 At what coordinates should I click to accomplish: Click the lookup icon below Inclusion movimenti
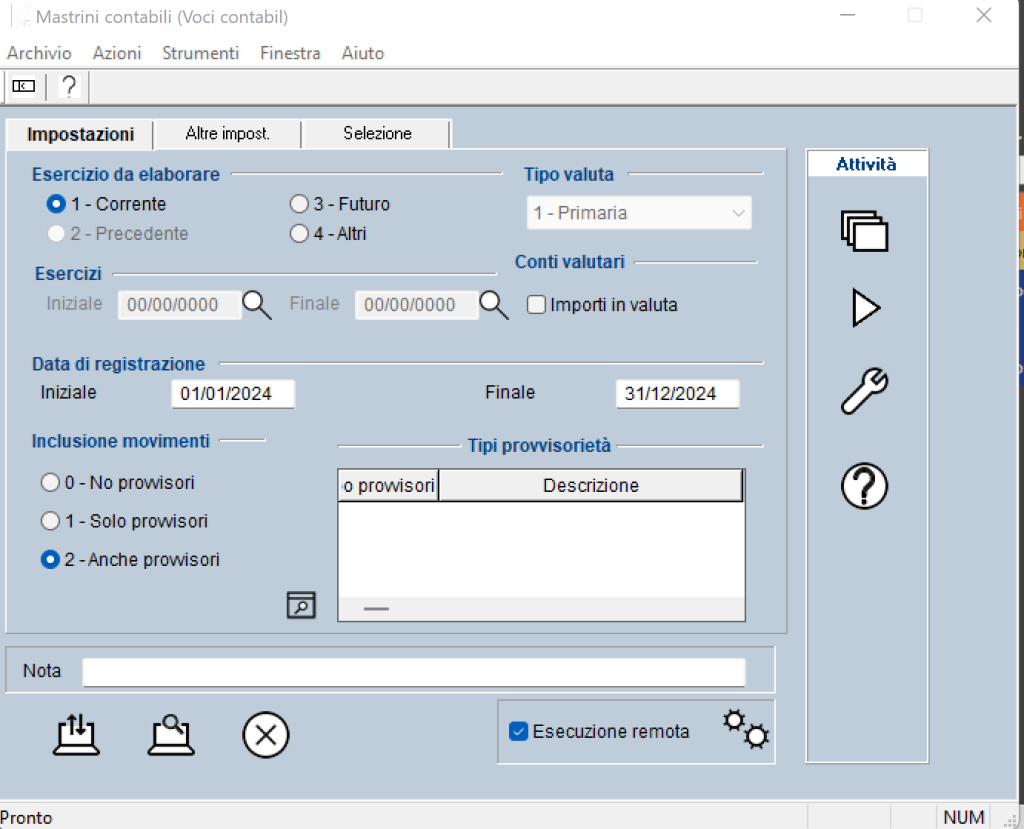(x=301, y=604)
